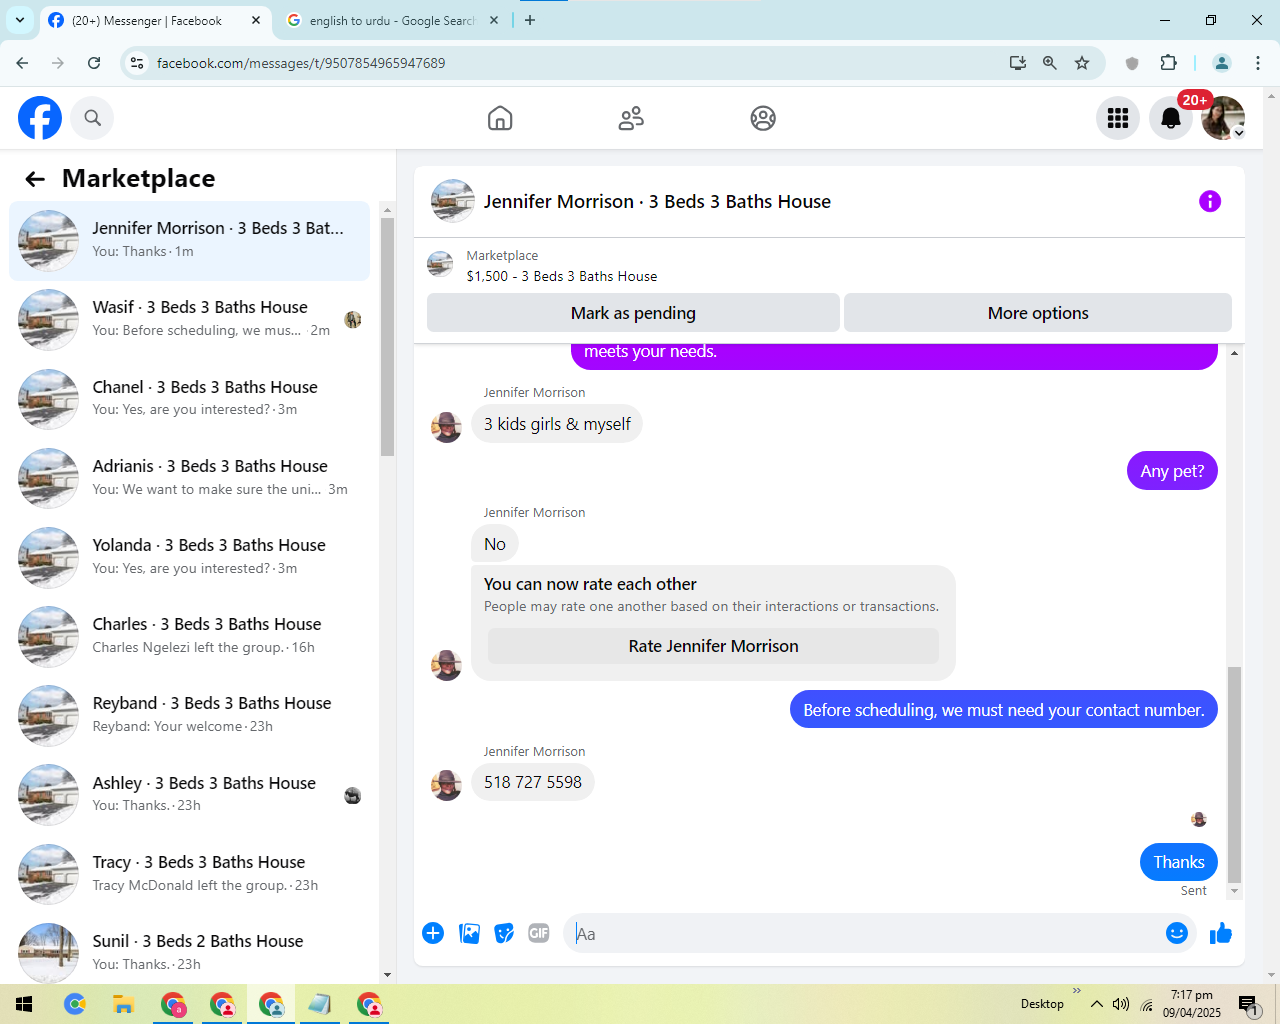Open volume control in system tray
Screen dimensions: 1280x1024
pyautogui.click(x=1121, y=1004)
